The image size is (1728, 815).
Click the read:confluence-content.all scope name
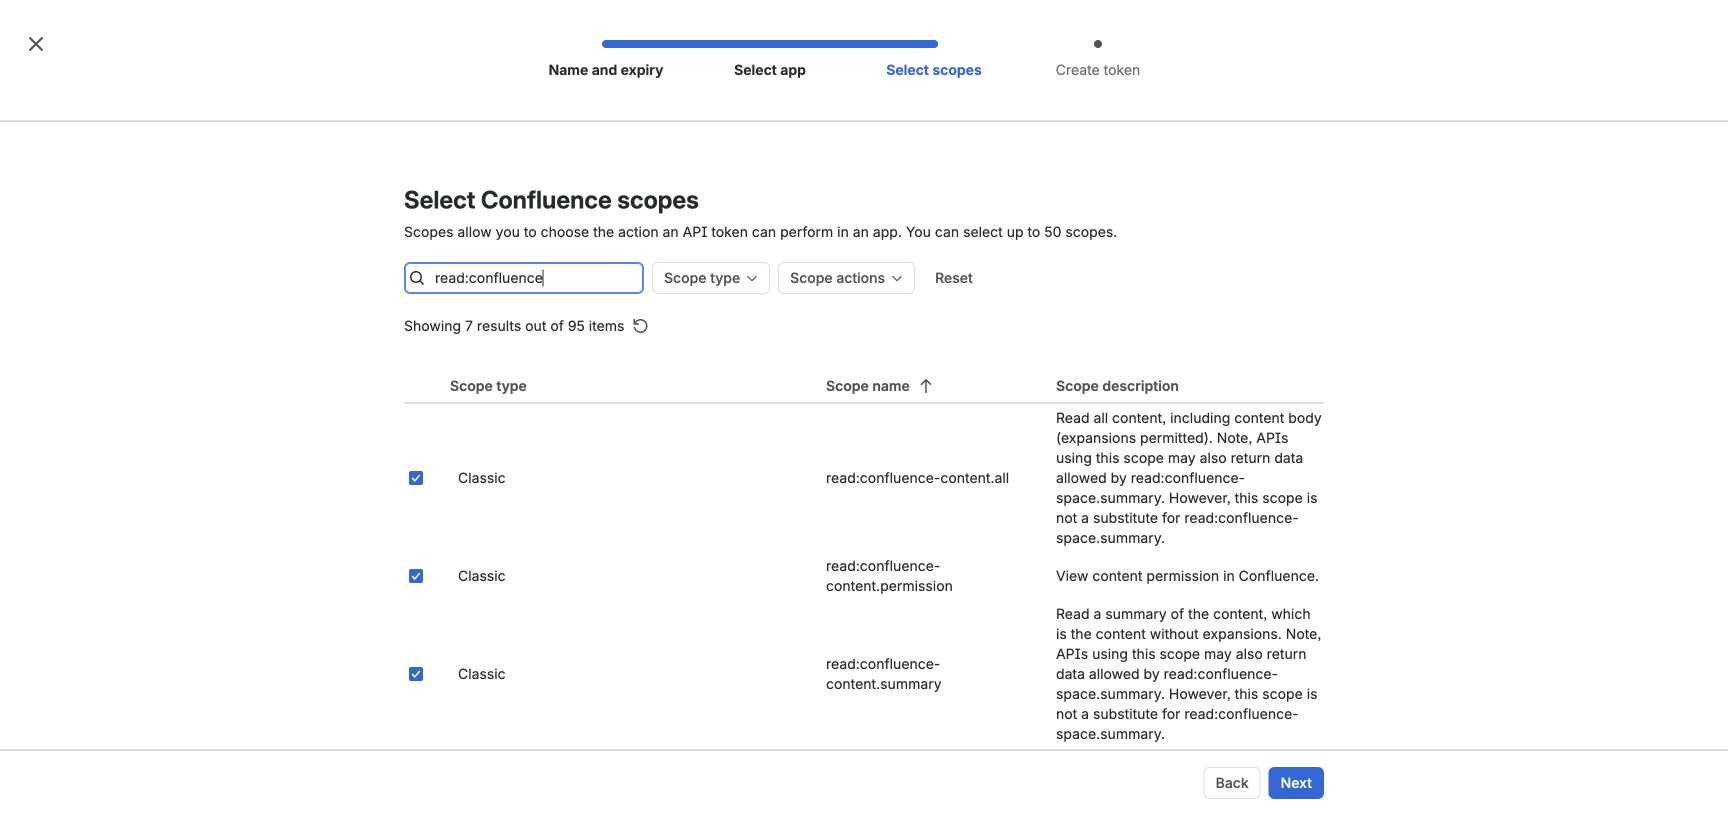917,478
